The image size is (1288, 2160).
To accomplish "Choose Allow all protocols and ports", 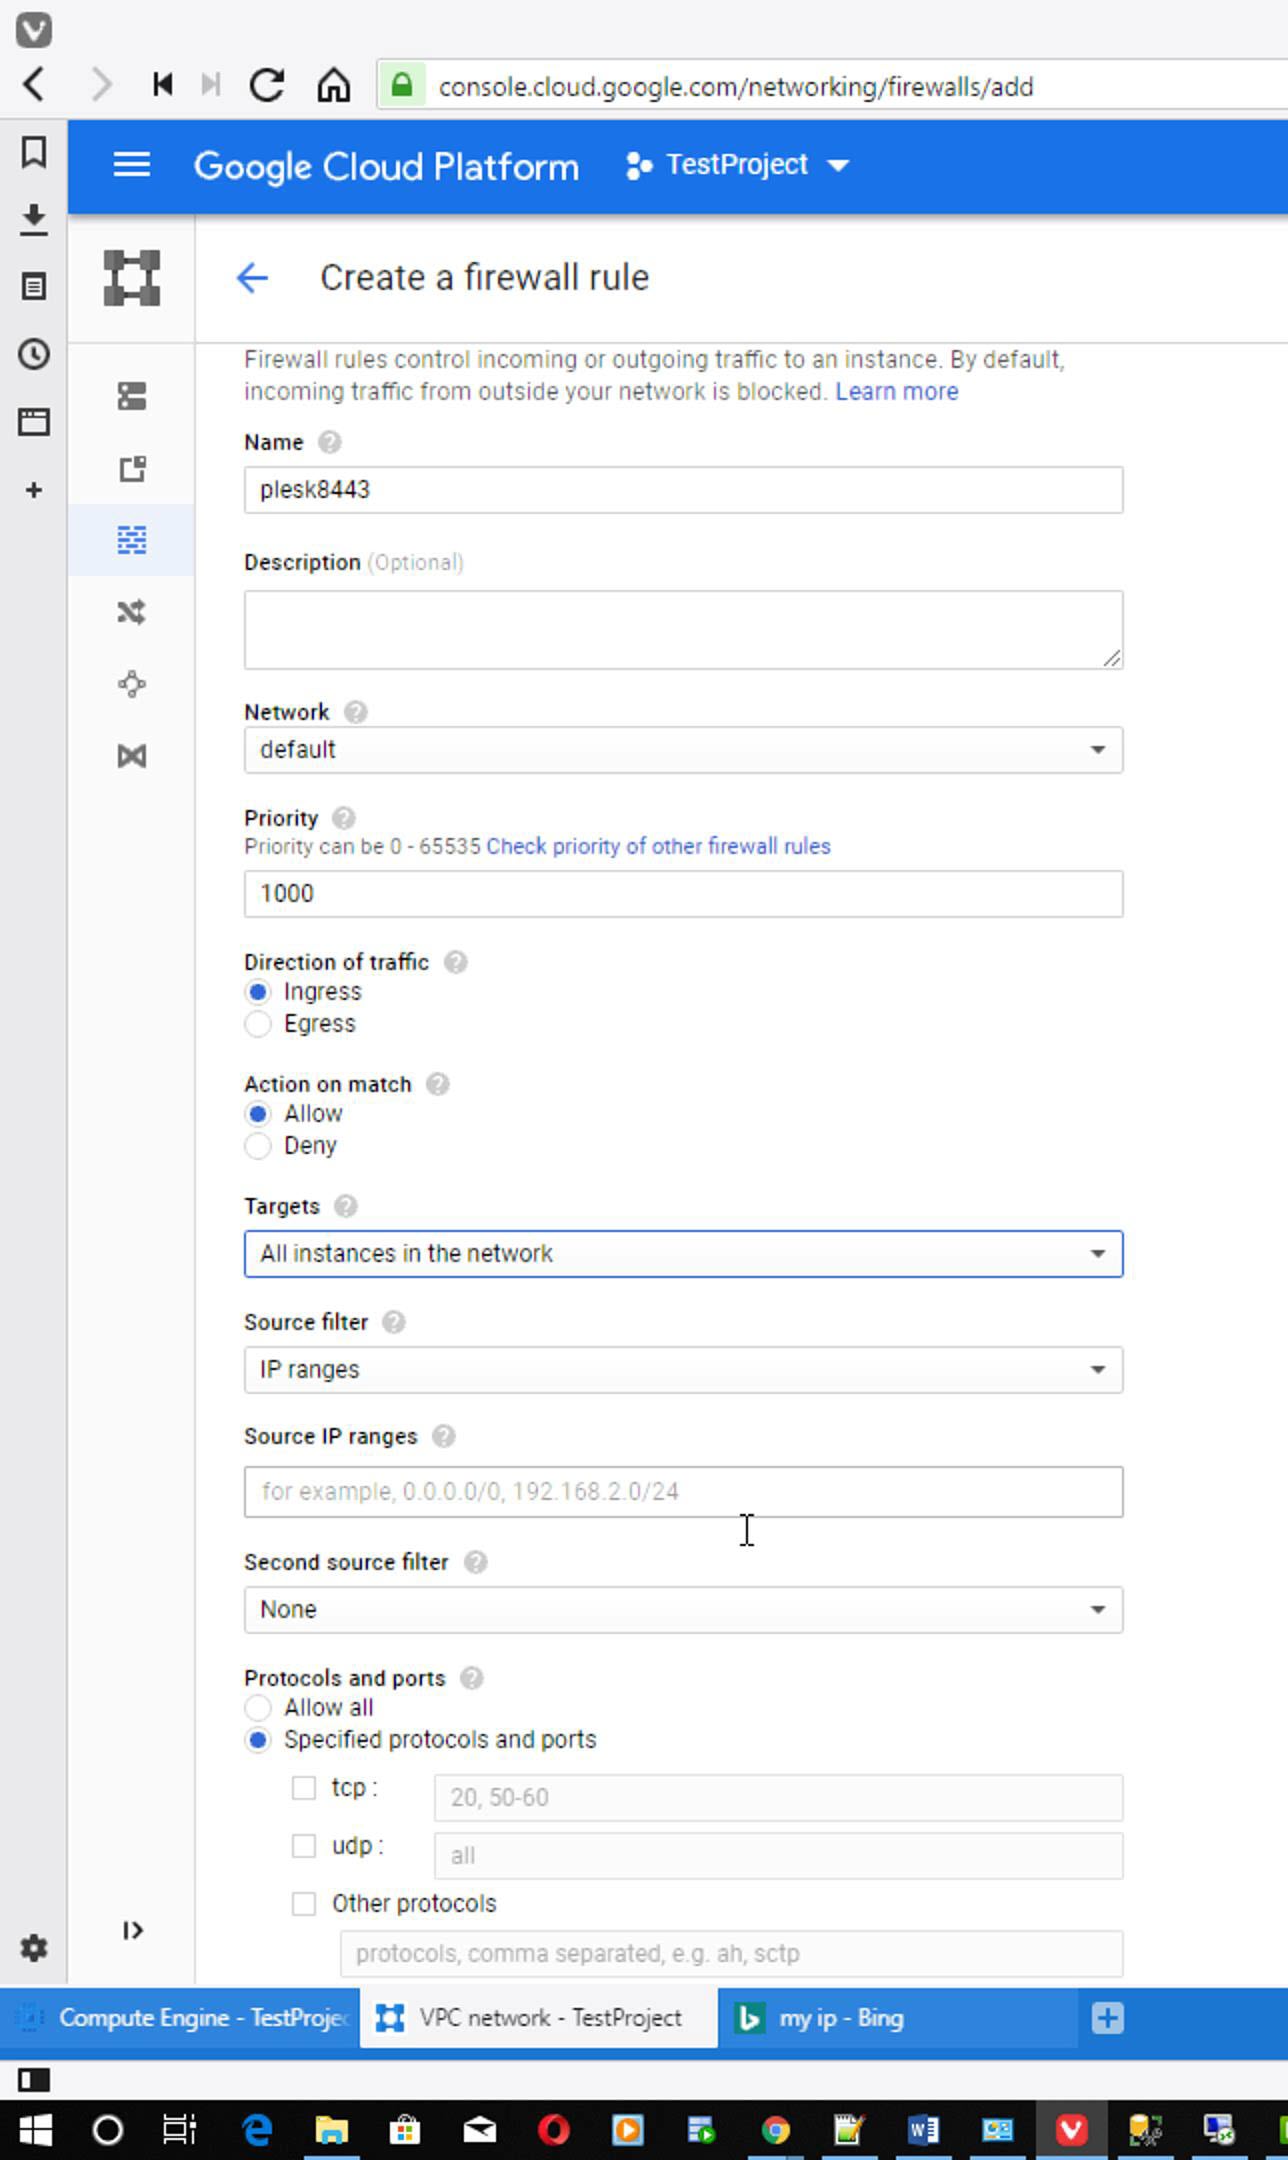I will [258, 1708].
